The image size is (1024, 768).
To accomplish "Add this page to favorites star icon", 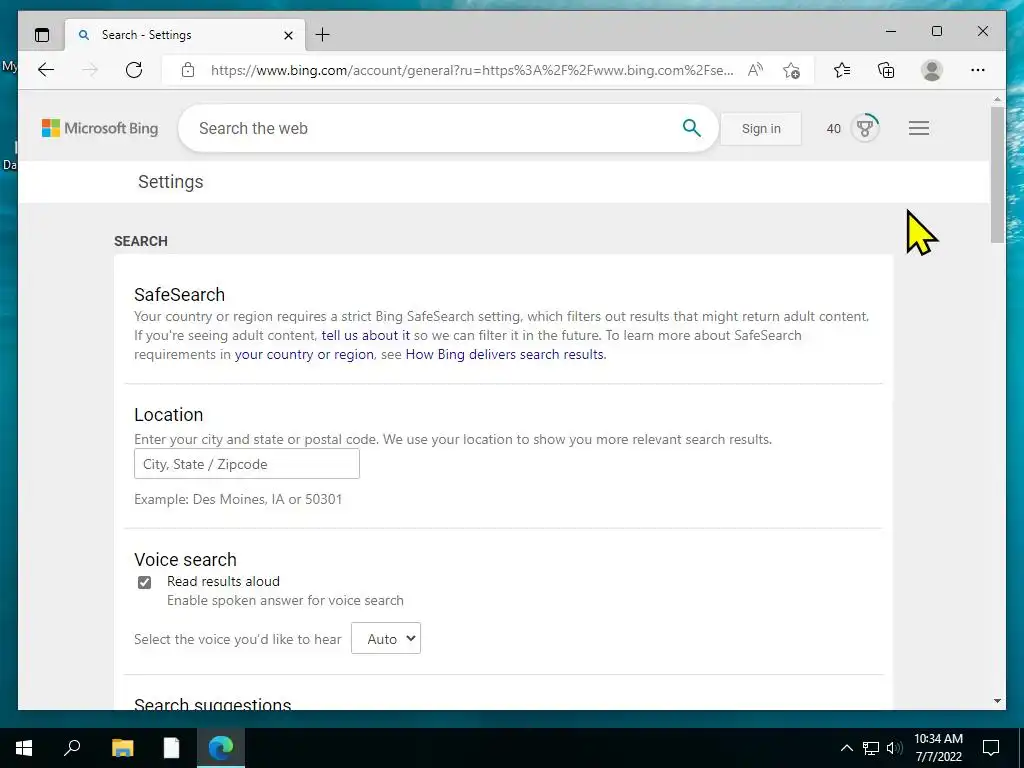I will (x=792, y=70).
